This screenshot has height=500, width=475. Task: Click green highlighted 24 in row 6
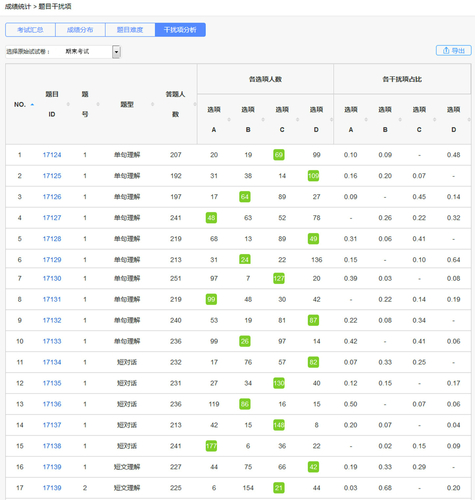(245, 259)
